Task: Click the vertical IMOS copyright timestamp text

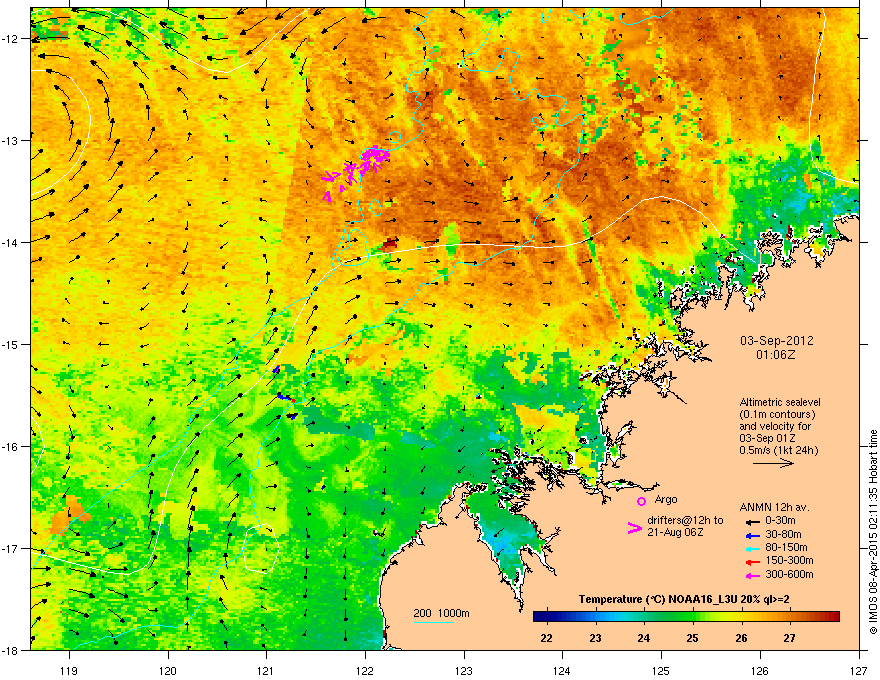Action: 873,532
